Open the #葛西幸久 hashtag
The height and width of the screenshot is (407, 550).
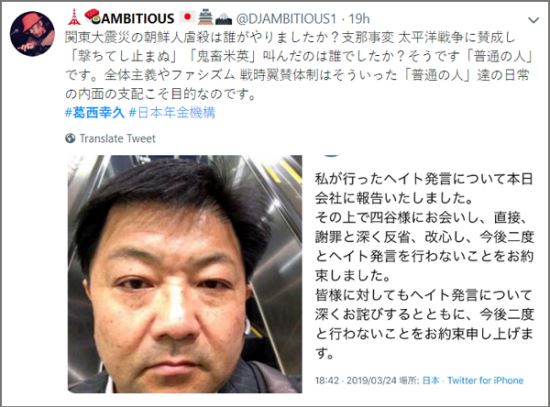[x=95, y=113]
